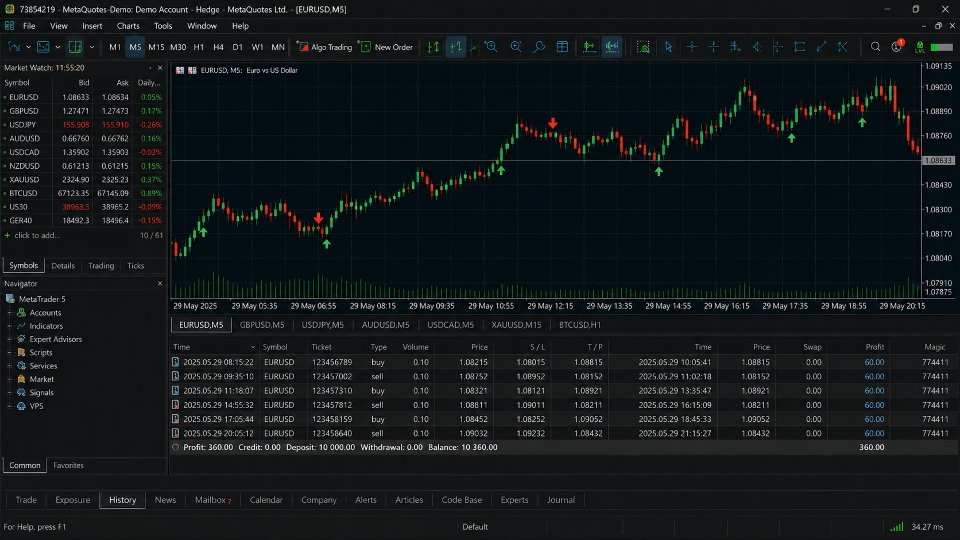Click the window layout panels icon
This screenshot has width=960, height=540.
click(75, 47)
